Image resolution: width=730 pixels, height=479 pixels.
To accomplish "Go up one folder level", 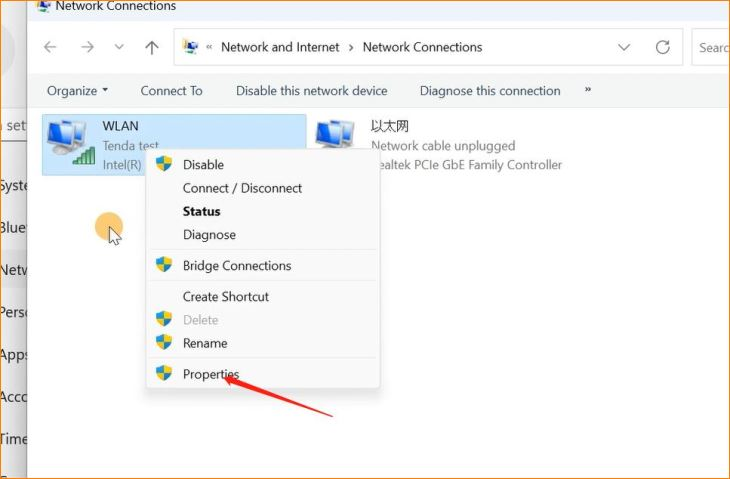I will click(152, 47).
